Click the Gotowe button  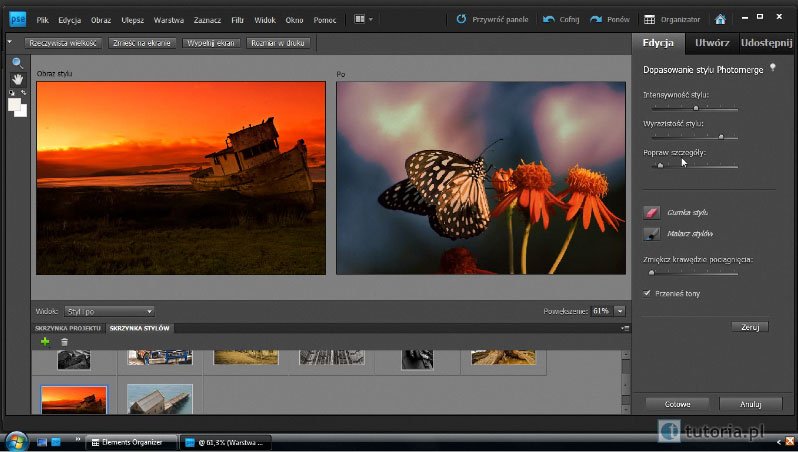pos(677,404)
